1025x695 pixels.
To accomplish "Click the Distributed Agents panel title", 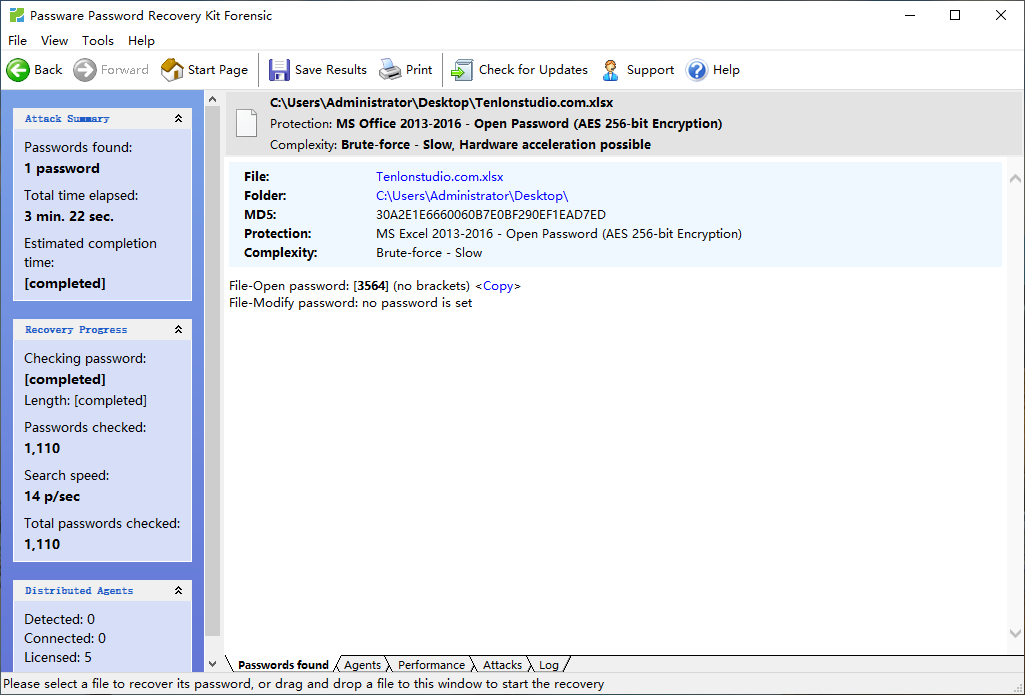I will tap(79, 590).
